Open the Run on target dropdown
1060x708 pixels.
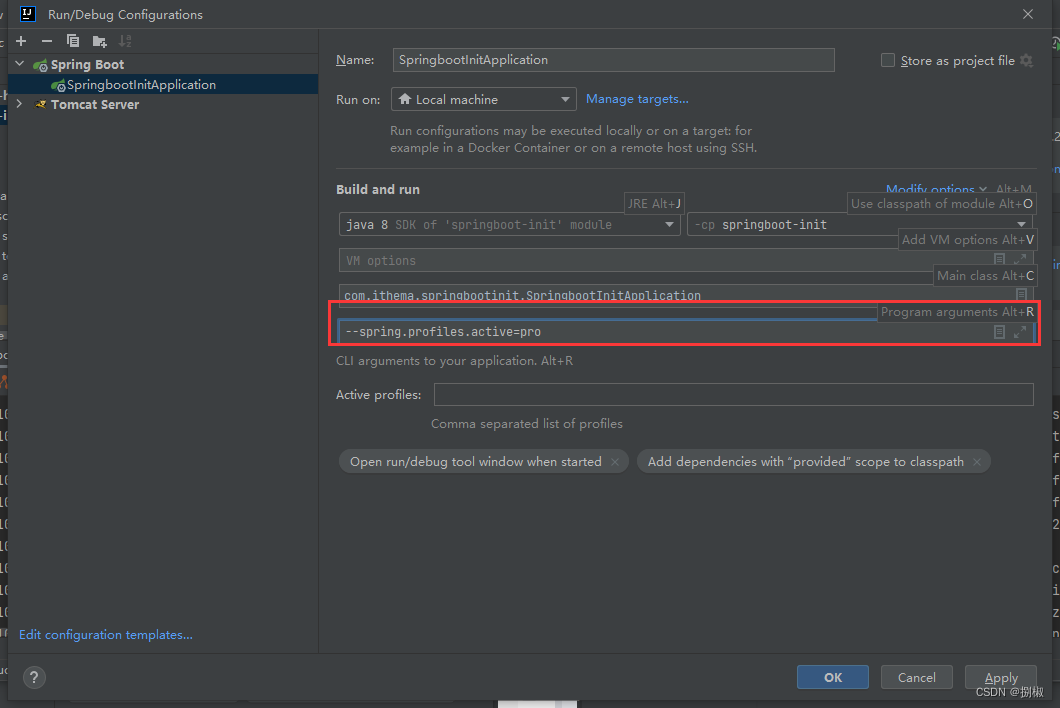click(483, 99)
